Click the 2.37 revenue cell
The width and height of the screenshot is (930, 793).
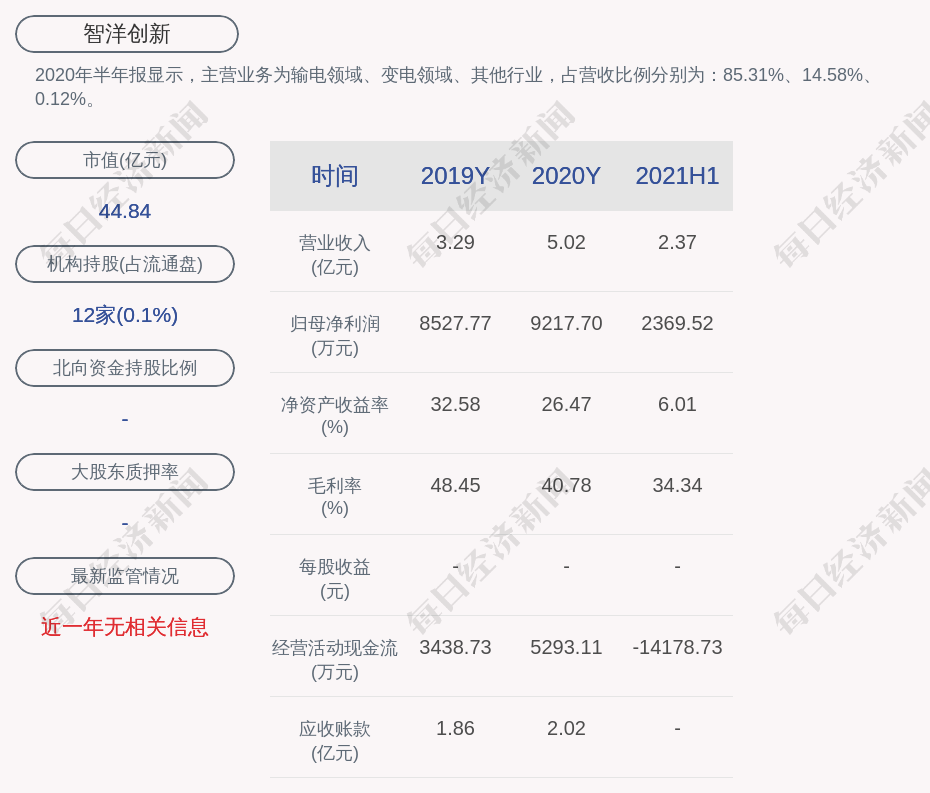(677, 242)
